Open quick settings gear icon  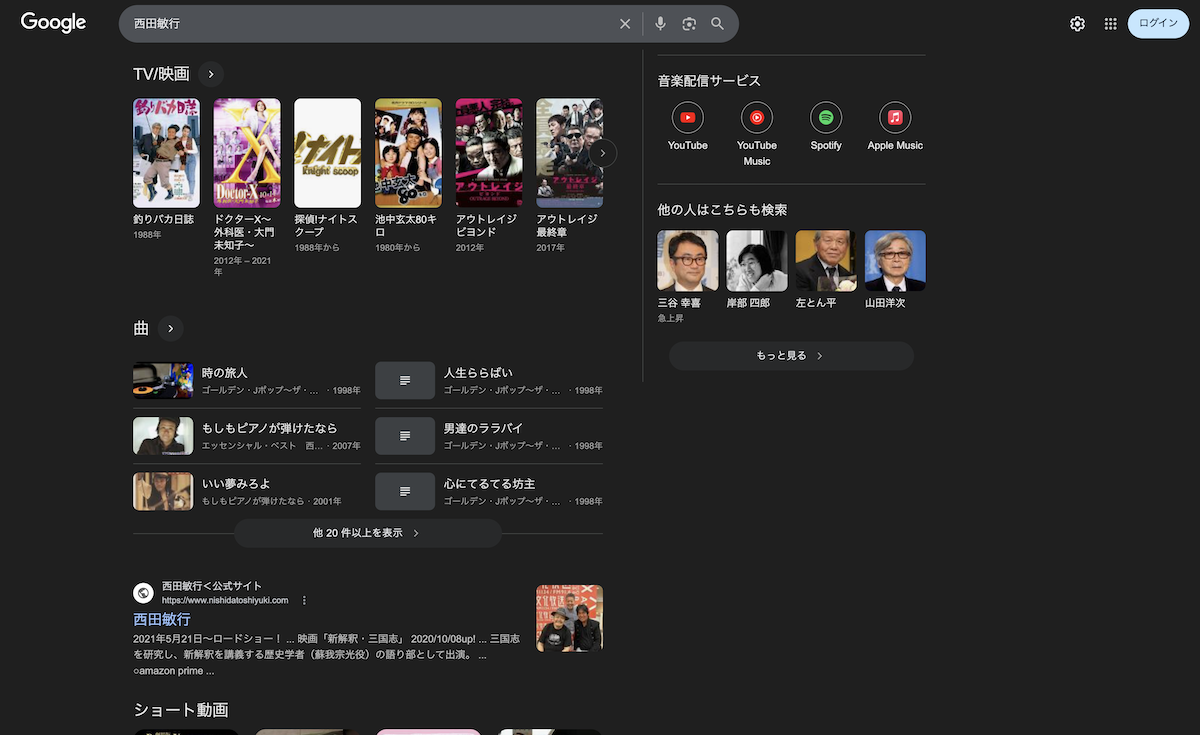[x=1077, y=24]
